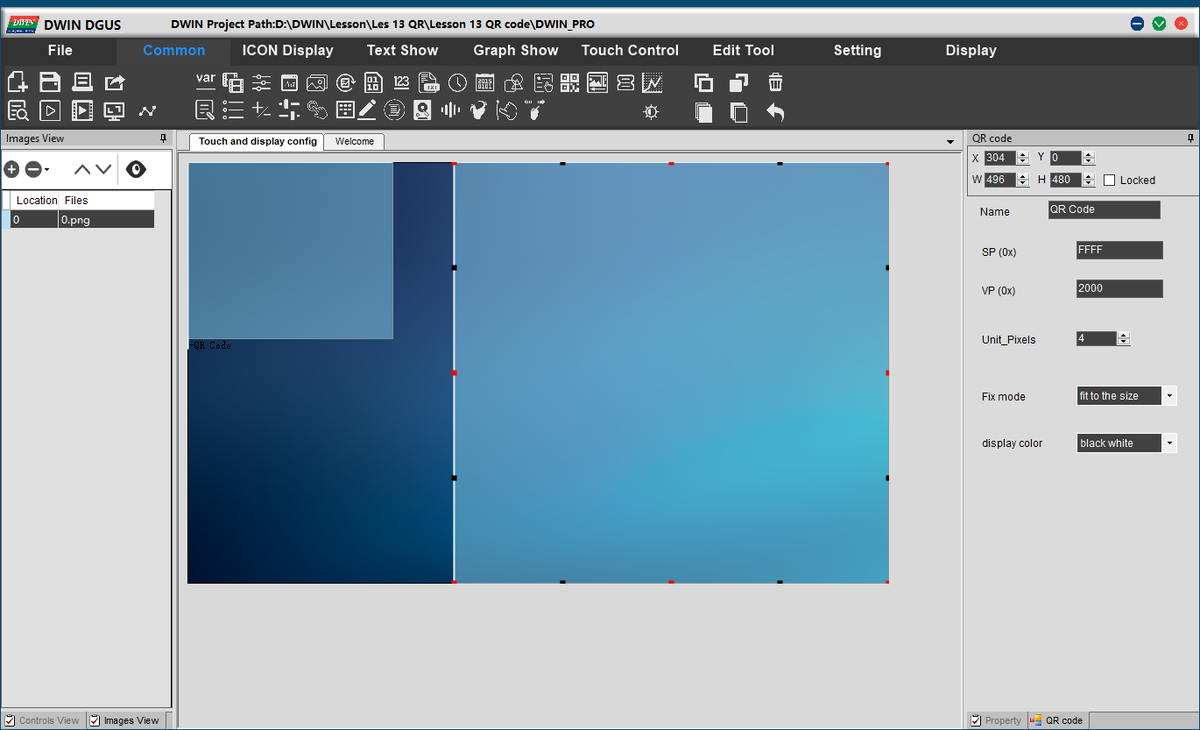
Task: Click the move image down arrow
Action: pyautogui.click(x=103, y=170)
